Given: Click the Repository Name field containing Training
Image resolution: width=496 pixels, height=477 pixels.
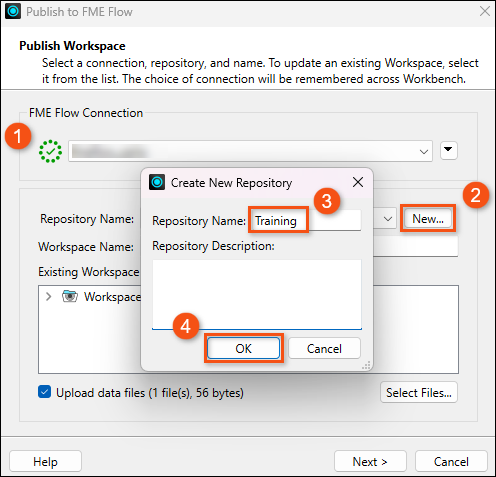Looking at the screenshot, I should [305, 220].
